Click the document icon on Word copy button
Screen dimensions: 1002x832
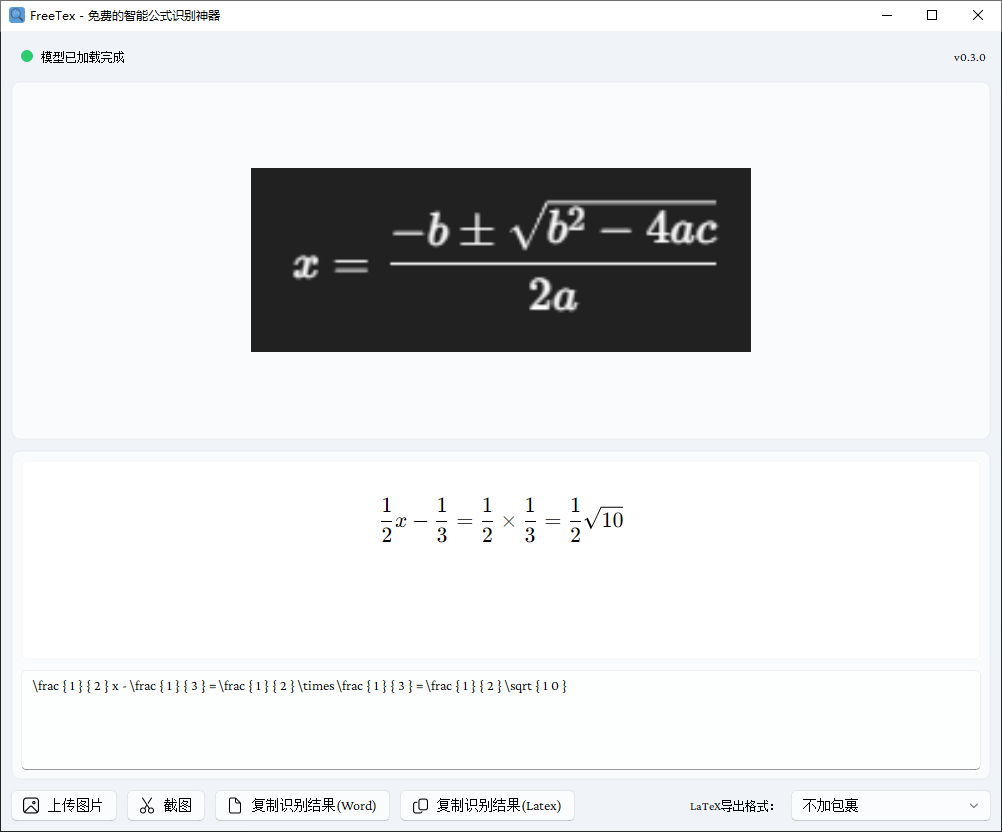coord(235,806)
